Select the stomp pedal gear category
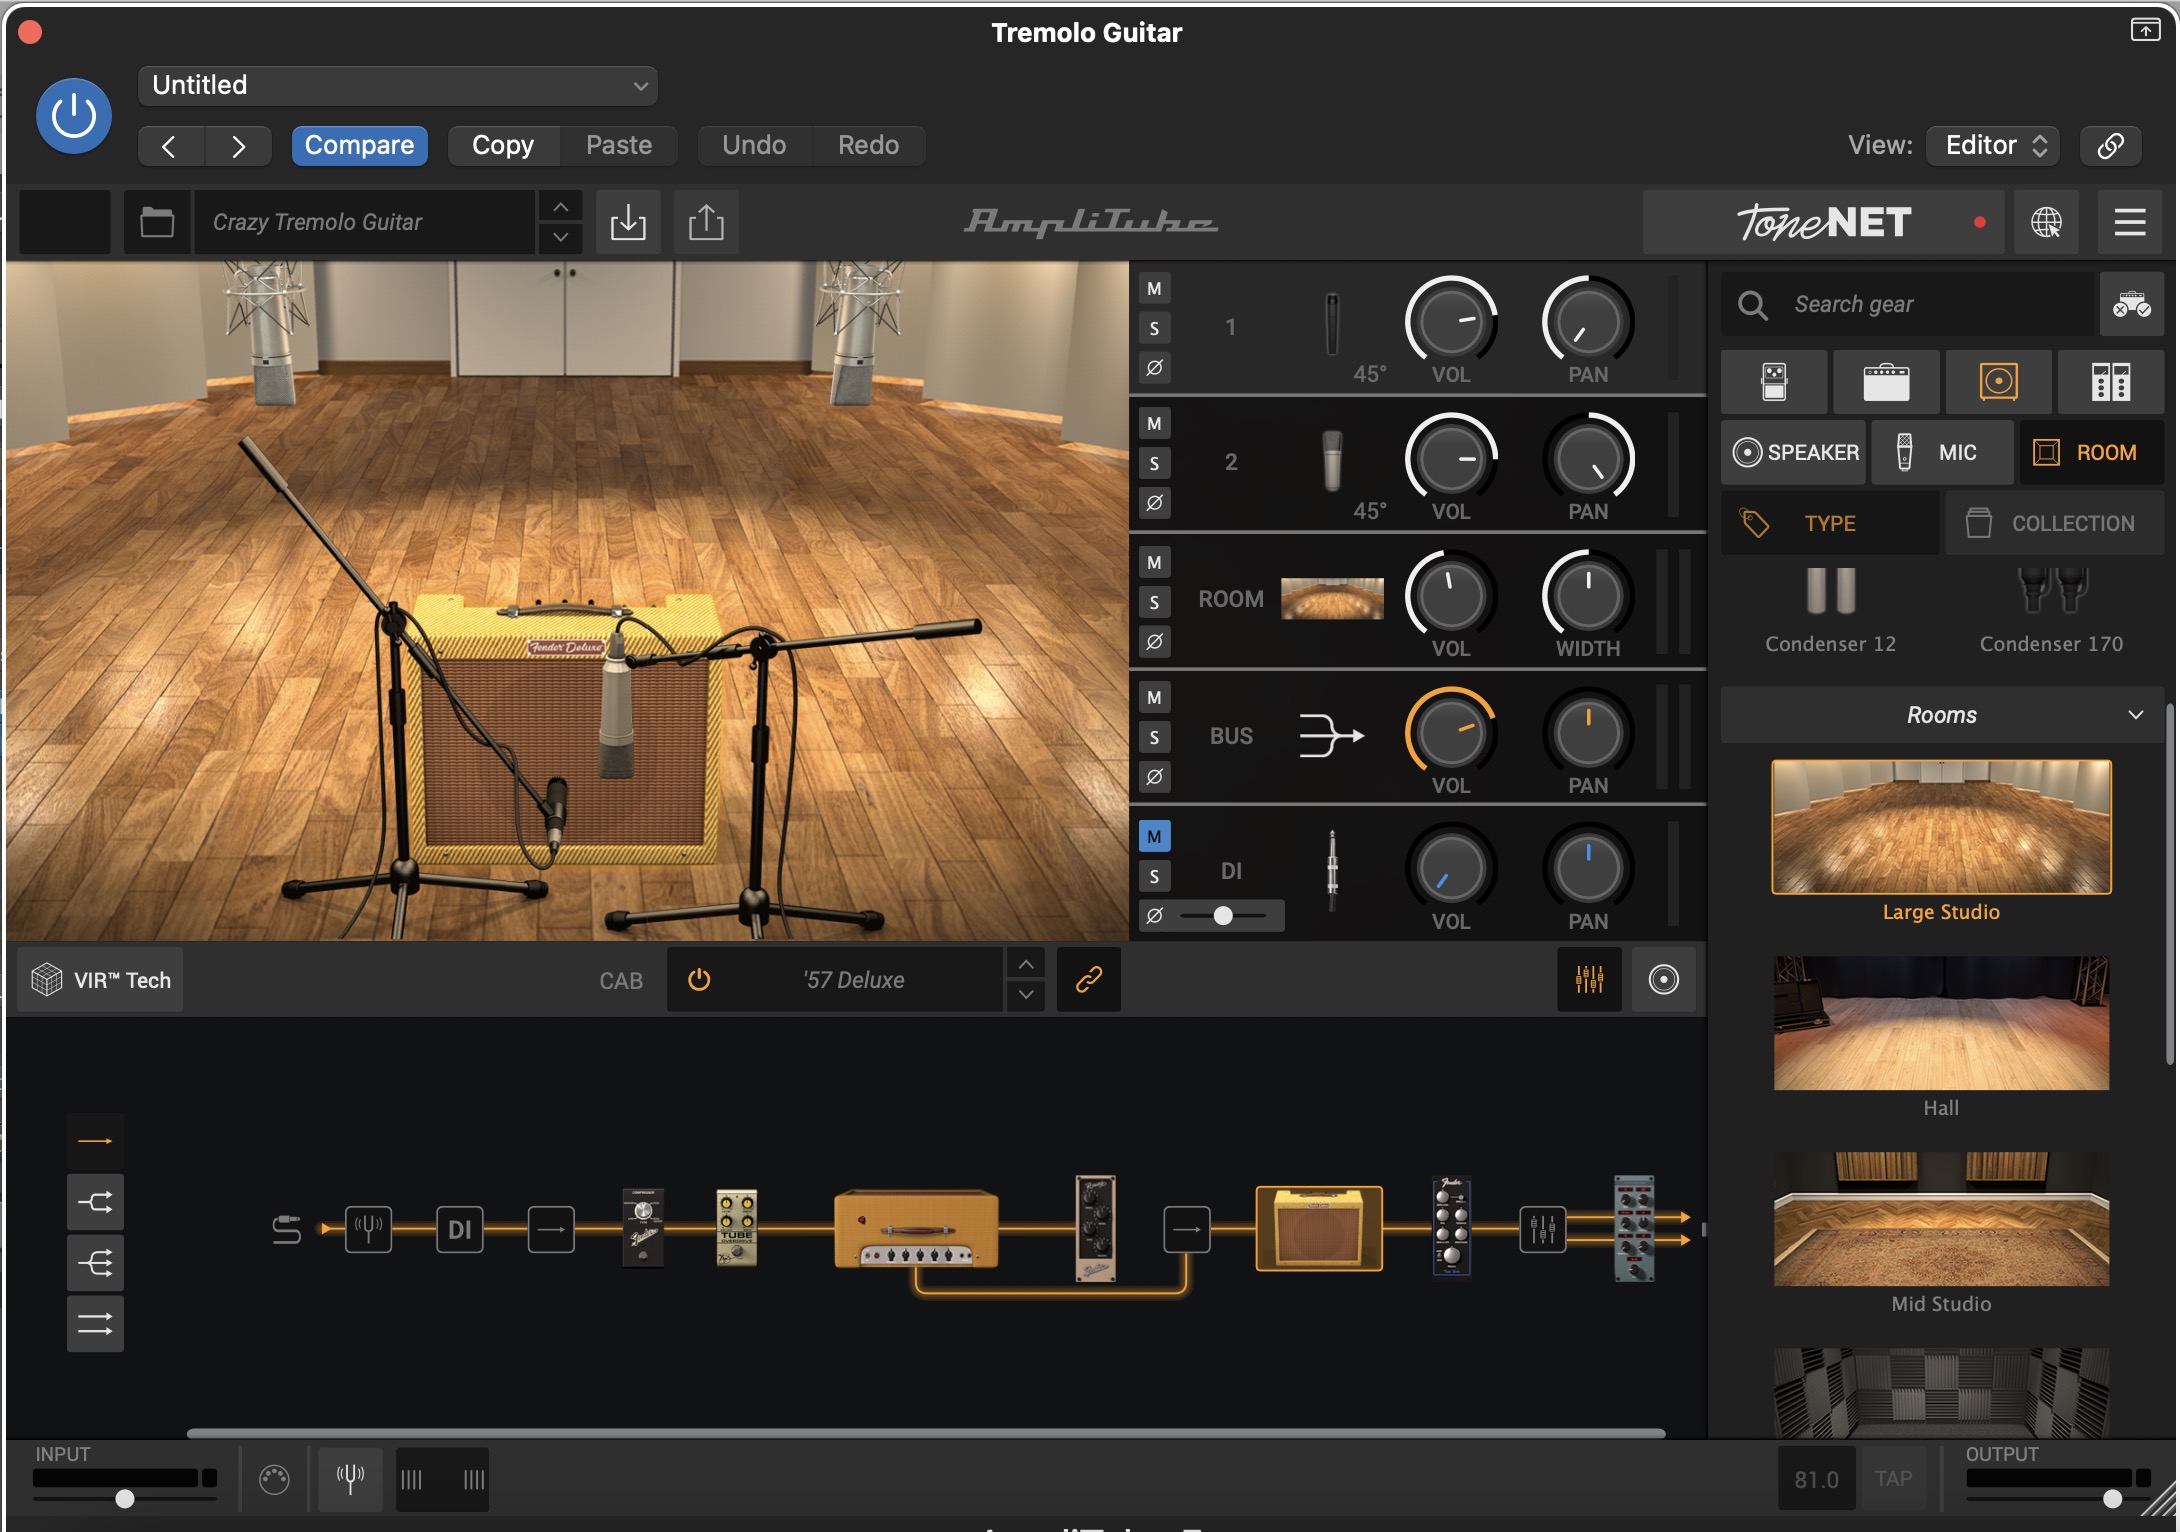2180x1532 pixels. (x=1774, y=382)
